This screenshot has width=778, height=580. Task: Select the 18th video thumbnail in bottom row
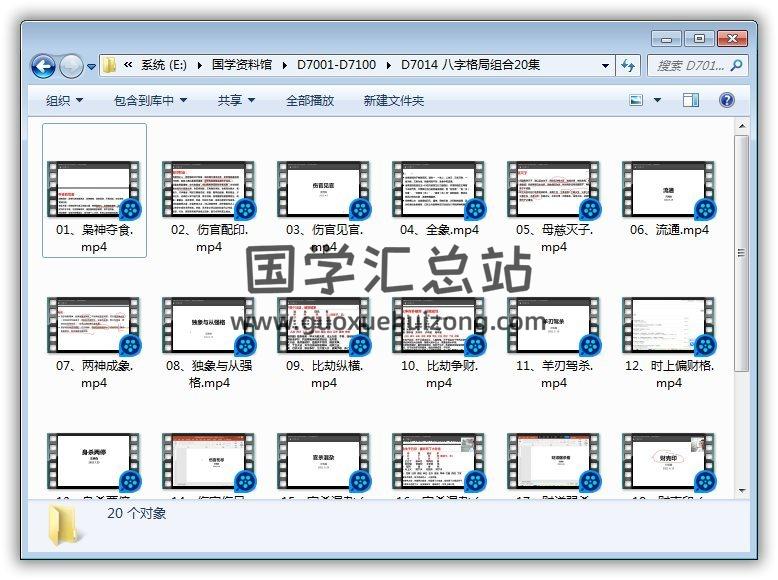click(x=669, y=461)
